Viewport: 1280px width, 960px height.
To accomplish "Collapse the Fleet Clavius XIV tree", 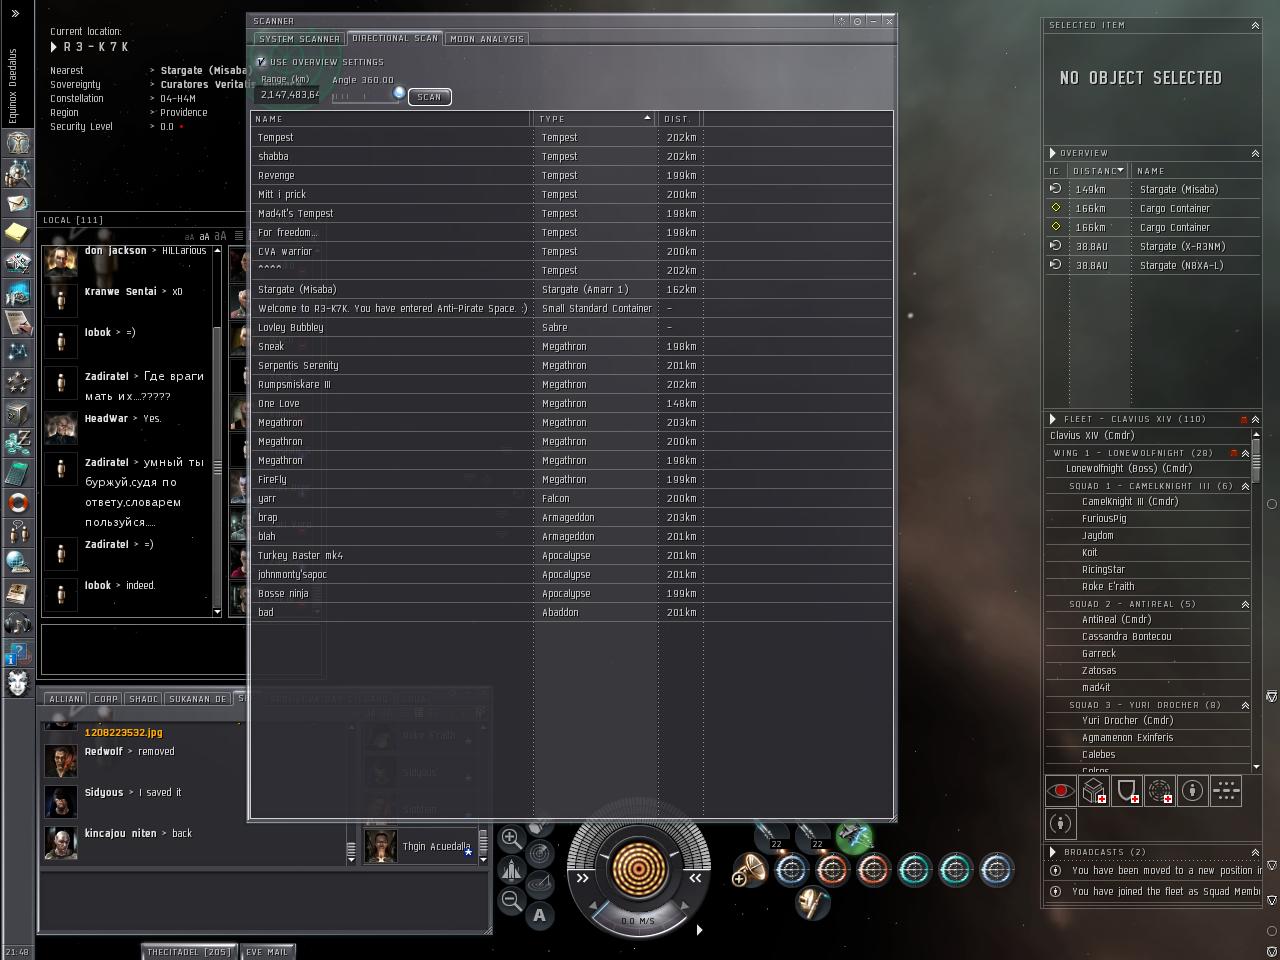I will (x=1255, y=419).
